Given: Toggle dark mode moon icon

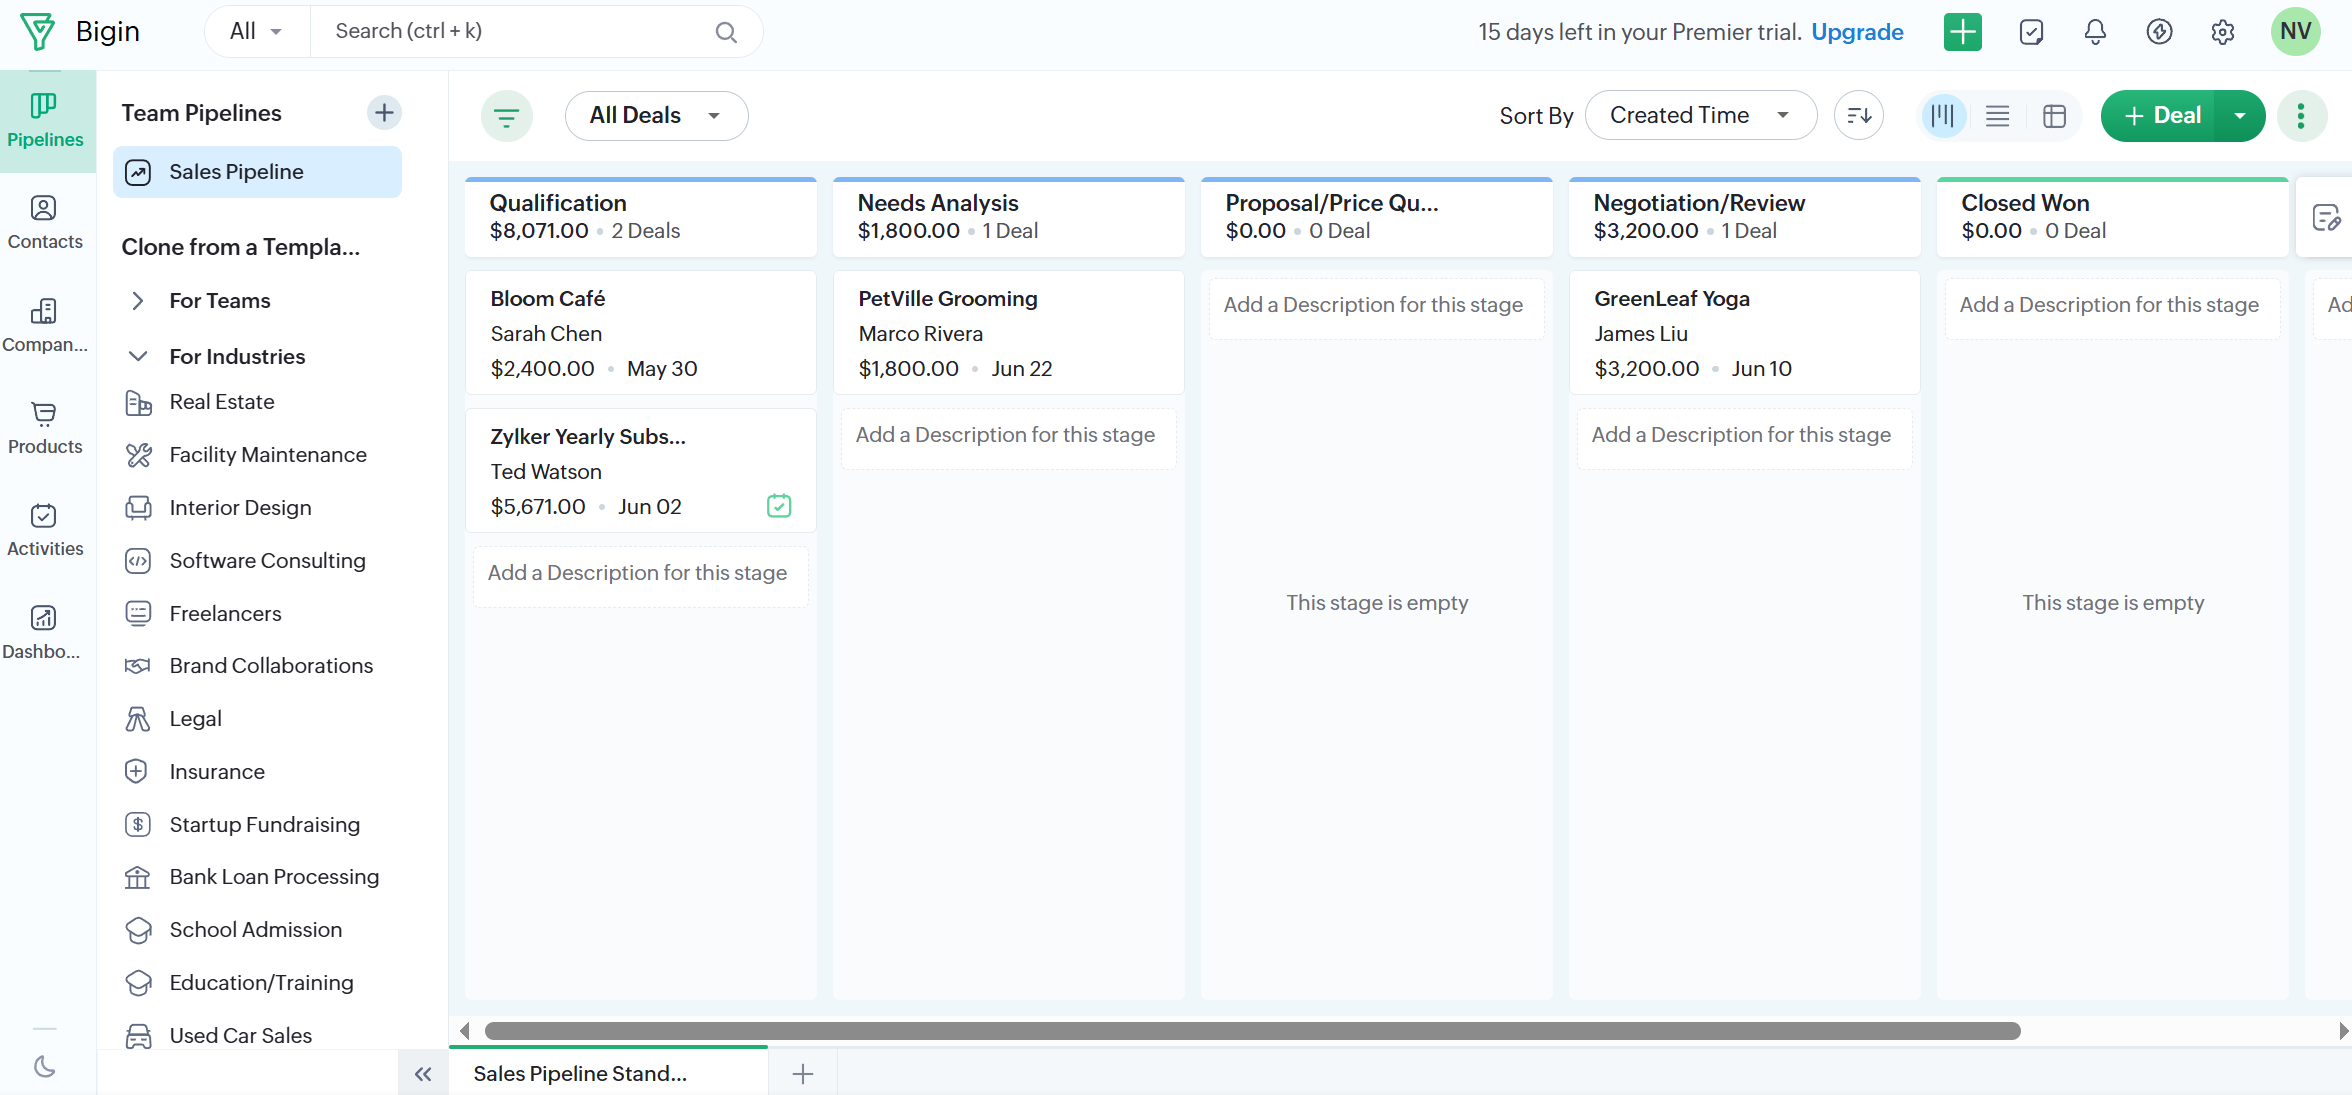Looking at the screenshot, I should click(x=45, y=1067).
